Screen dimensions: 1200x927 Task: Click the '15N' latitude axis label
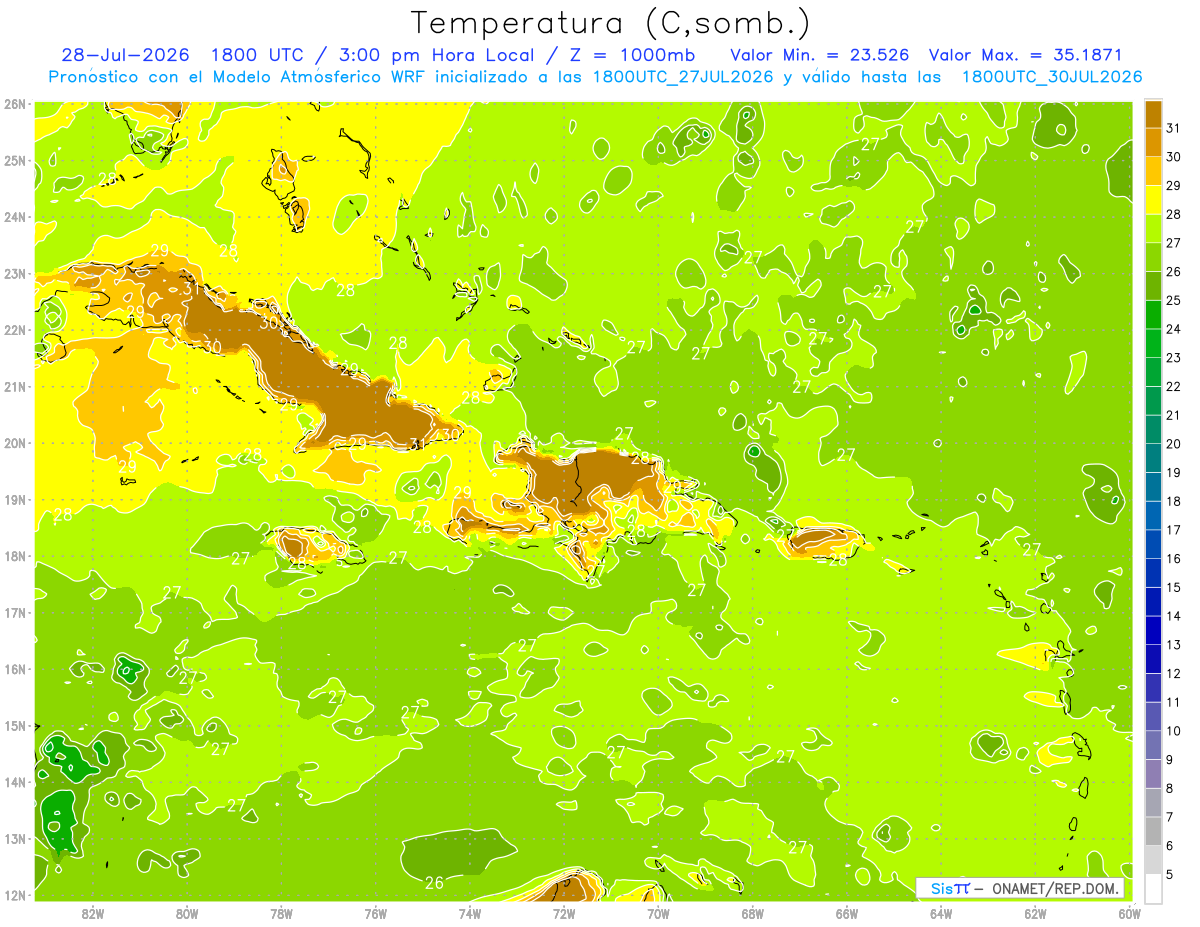click(x=14, y=725)
